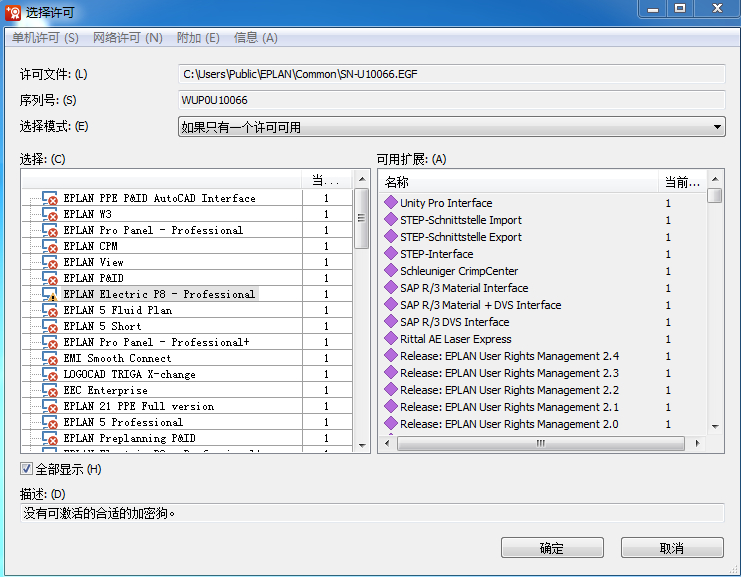The image size is (741, 577).
Task: Click icon beside EPLAN Pro Panel - Professional+
Action: (50, 343)
